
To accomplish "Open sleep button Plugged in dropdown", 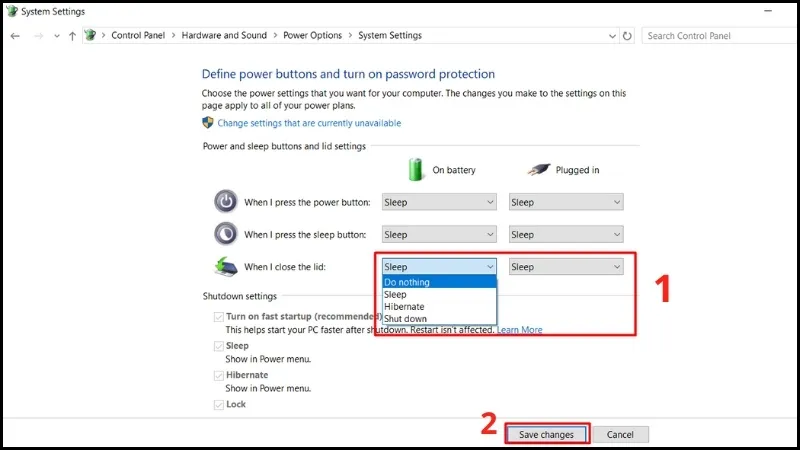I will click(x=566, y=235).
